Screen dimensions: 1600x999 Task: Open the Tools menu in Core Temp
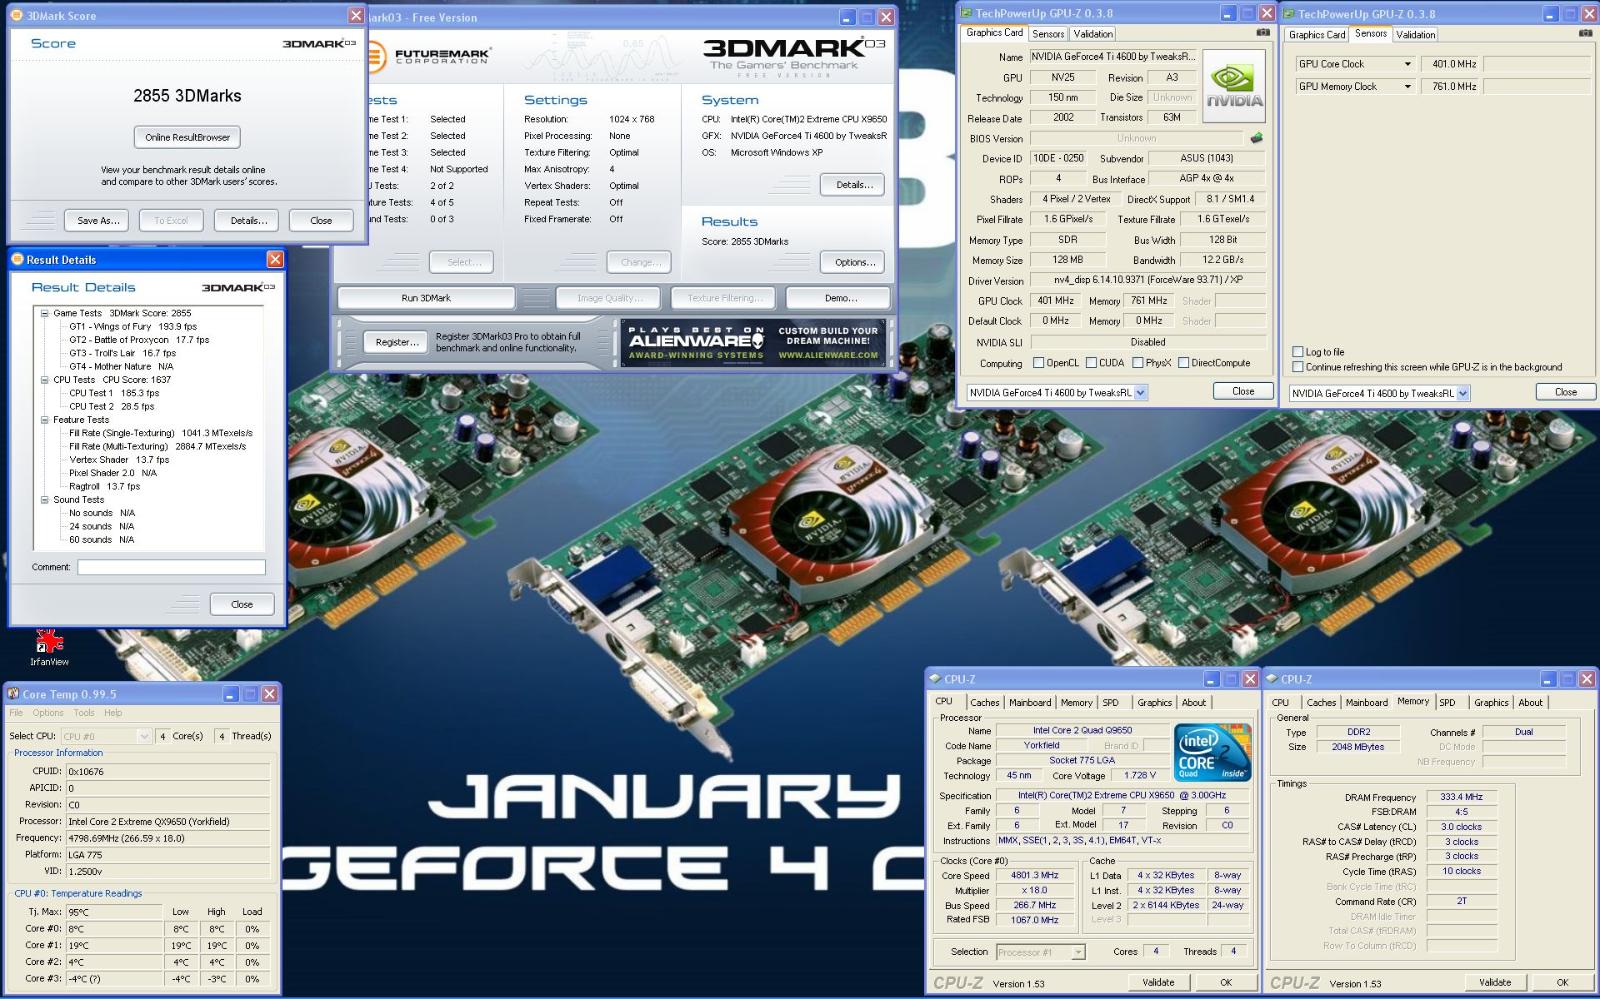click(84, 713)
